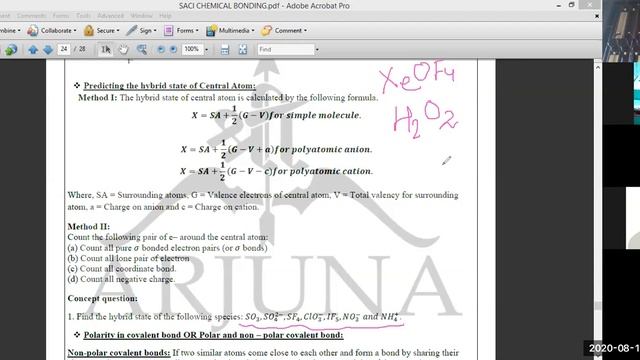Click the Zoom In plus button

click(x=173, y=49)
